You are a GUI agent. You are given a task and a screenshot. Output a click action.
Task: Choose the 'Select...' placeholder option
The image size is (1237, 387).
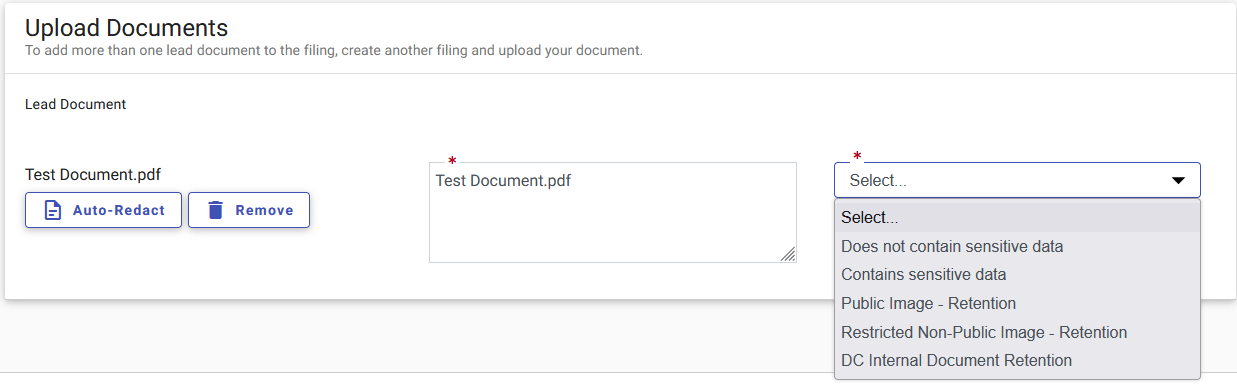(x=1017, y=217)
